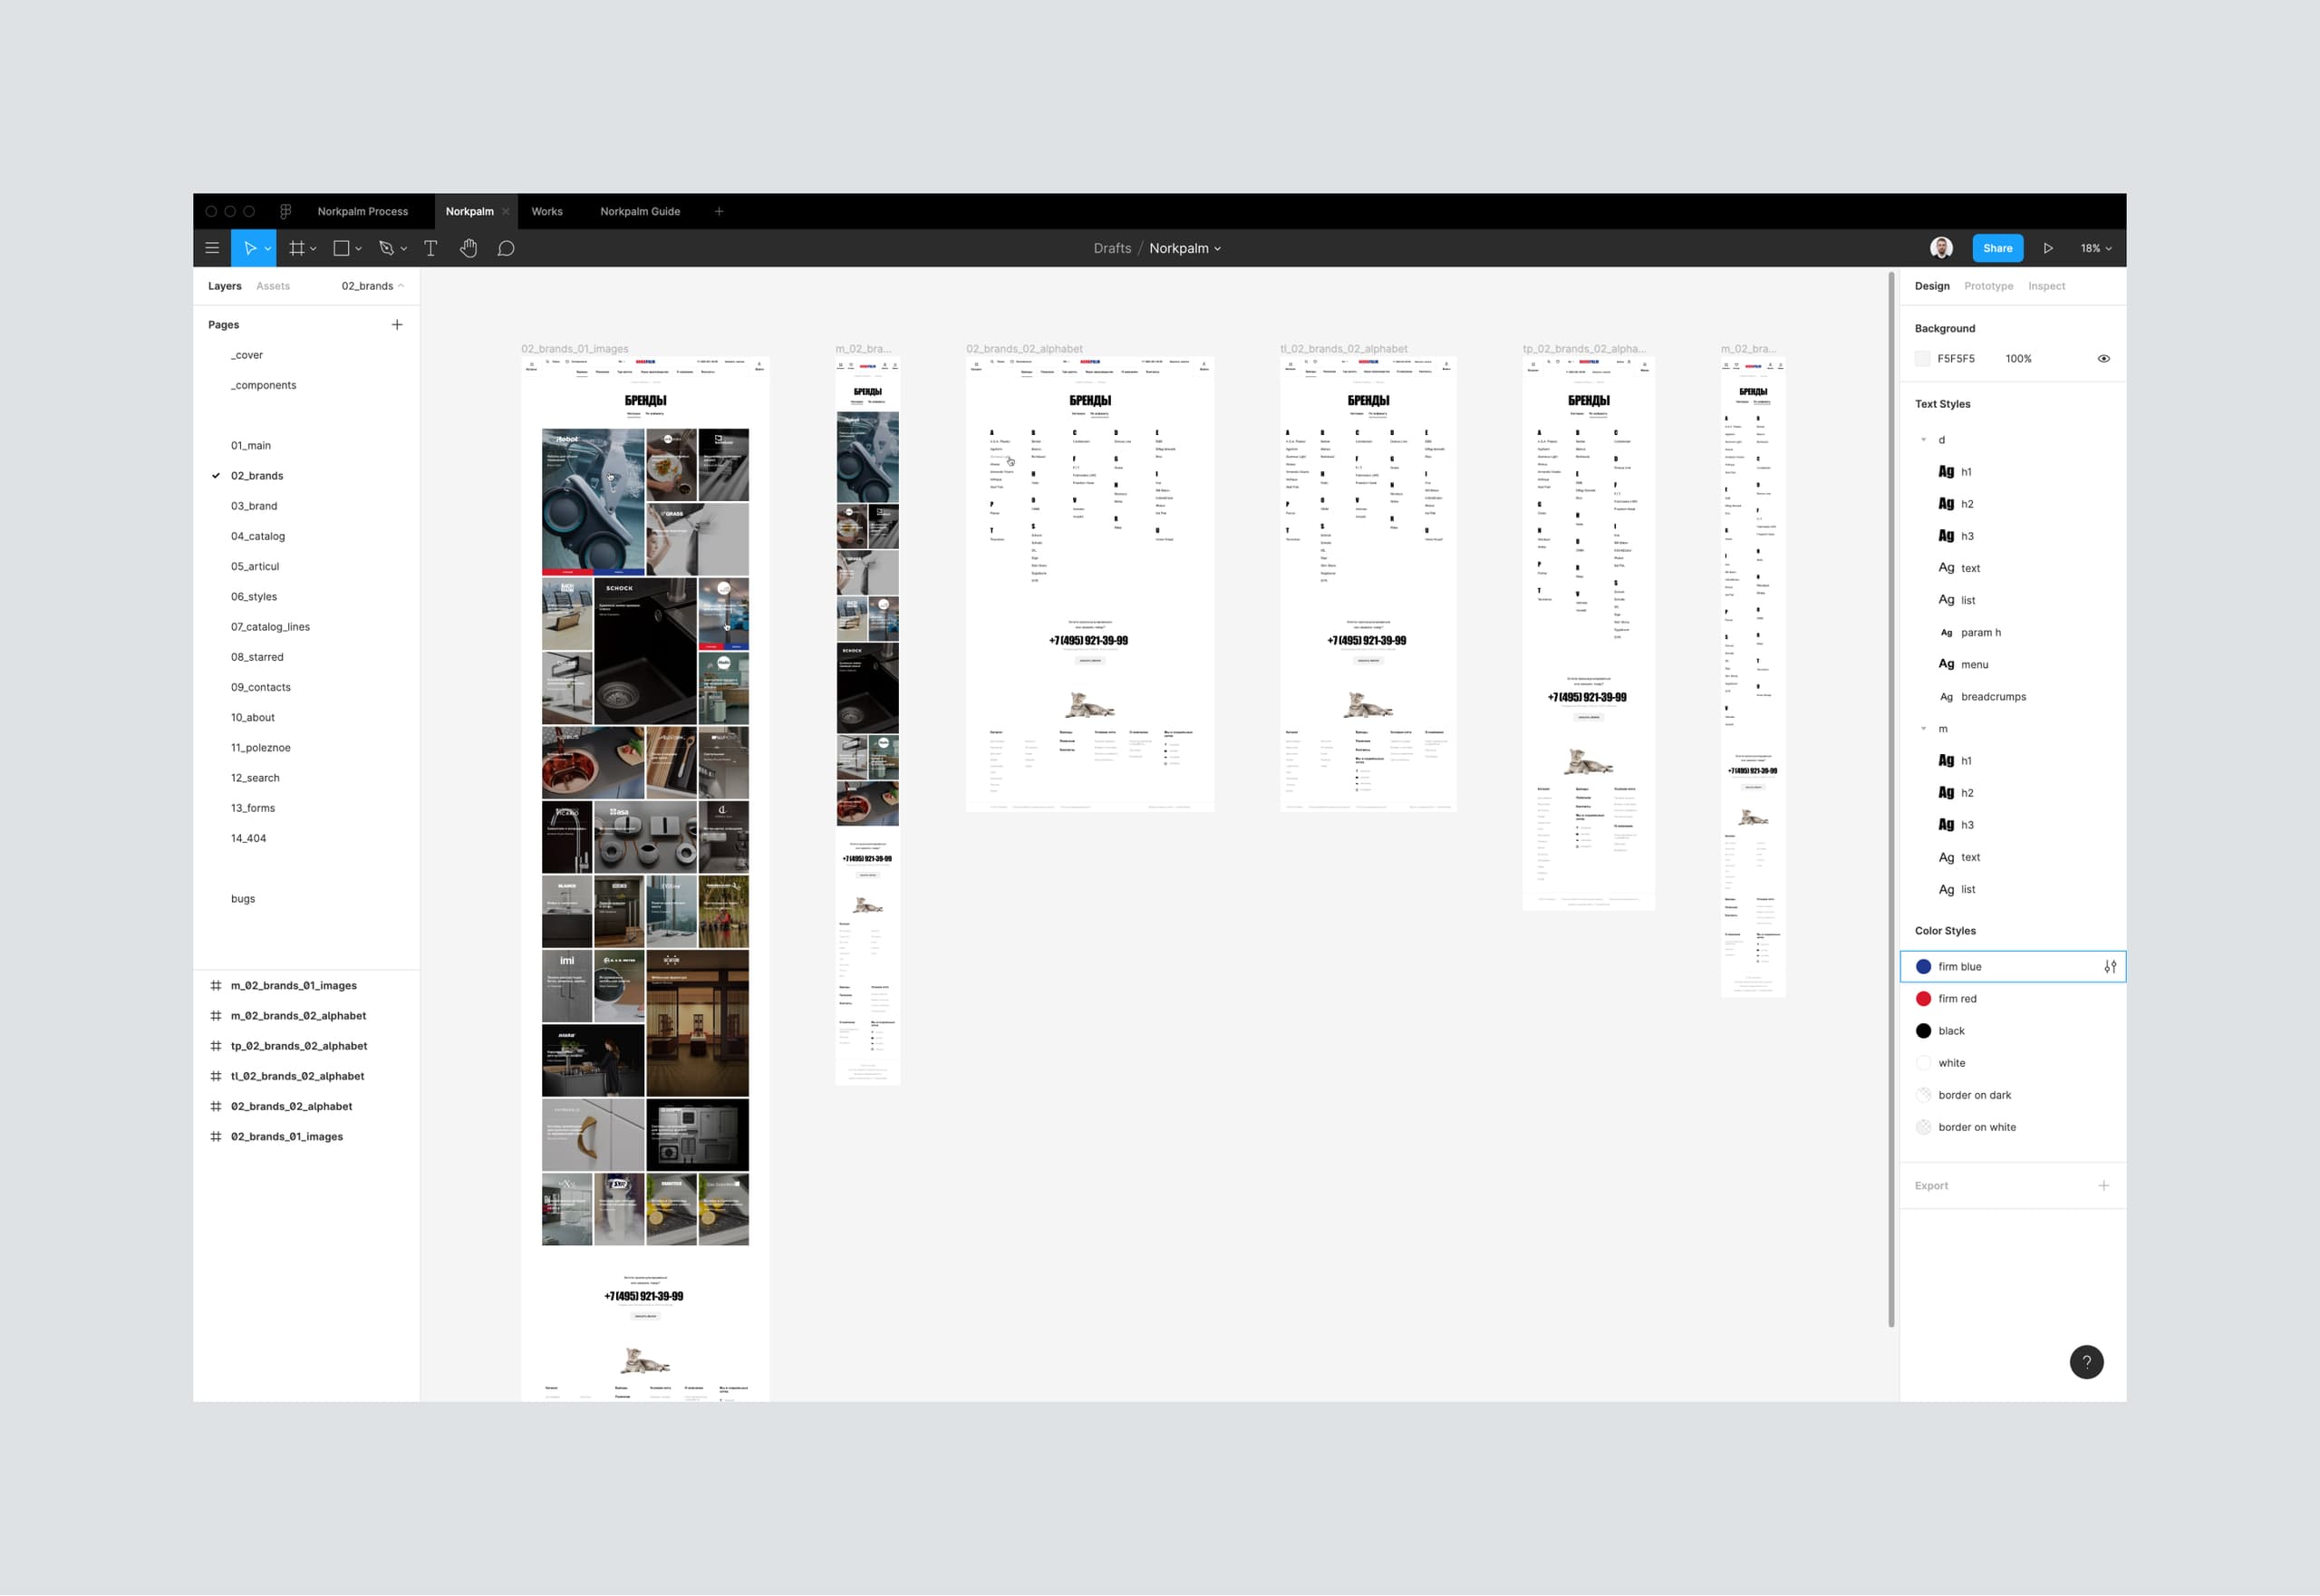Switch to Norkpalm Process tab
Screen dimensions: 2320x1596
point(363,211)
